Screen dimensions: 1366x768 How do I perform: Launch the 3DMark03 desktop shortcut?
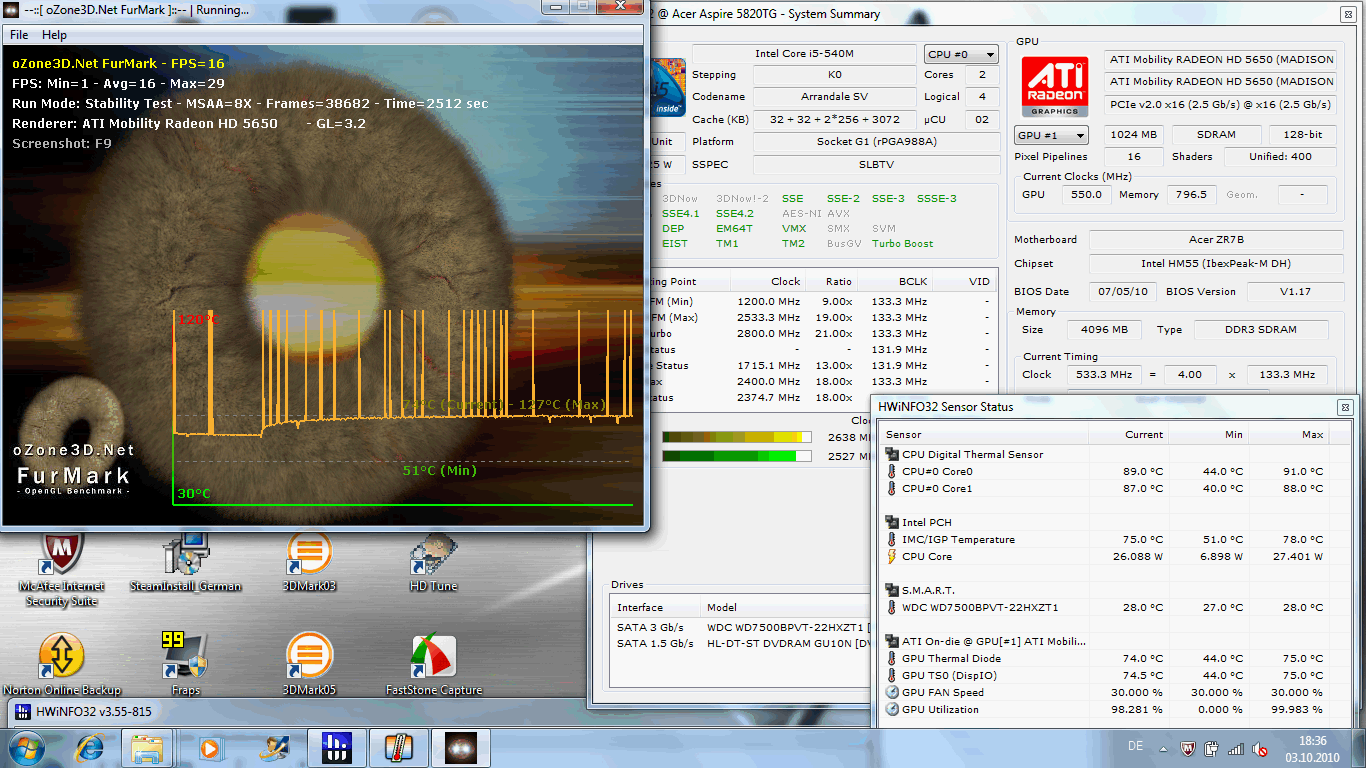[x=309, y=562]
